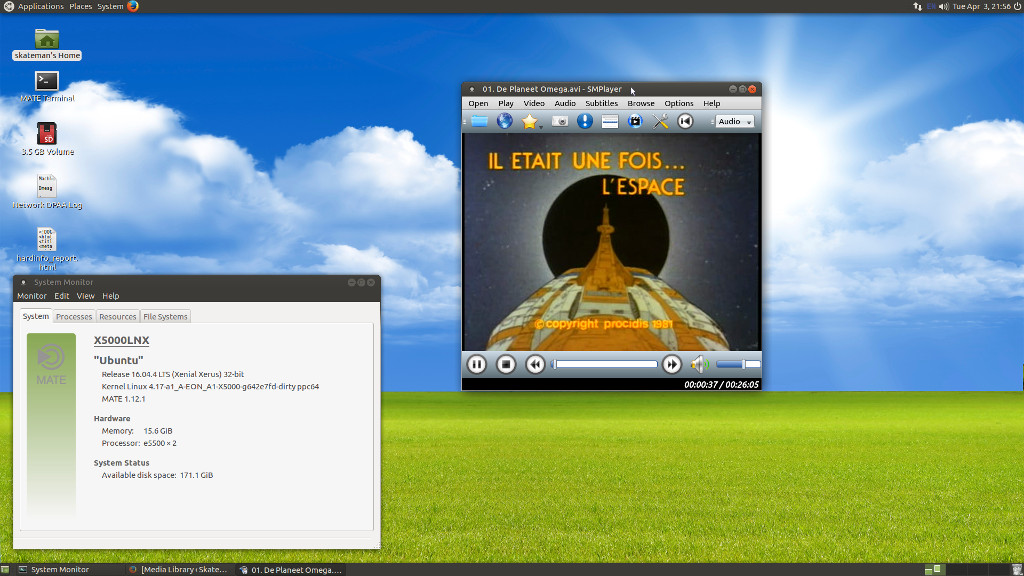Open the Subtitles menu in SMPlayer
This screenshot has width=1024, height=576.
(x=601, y=103)
